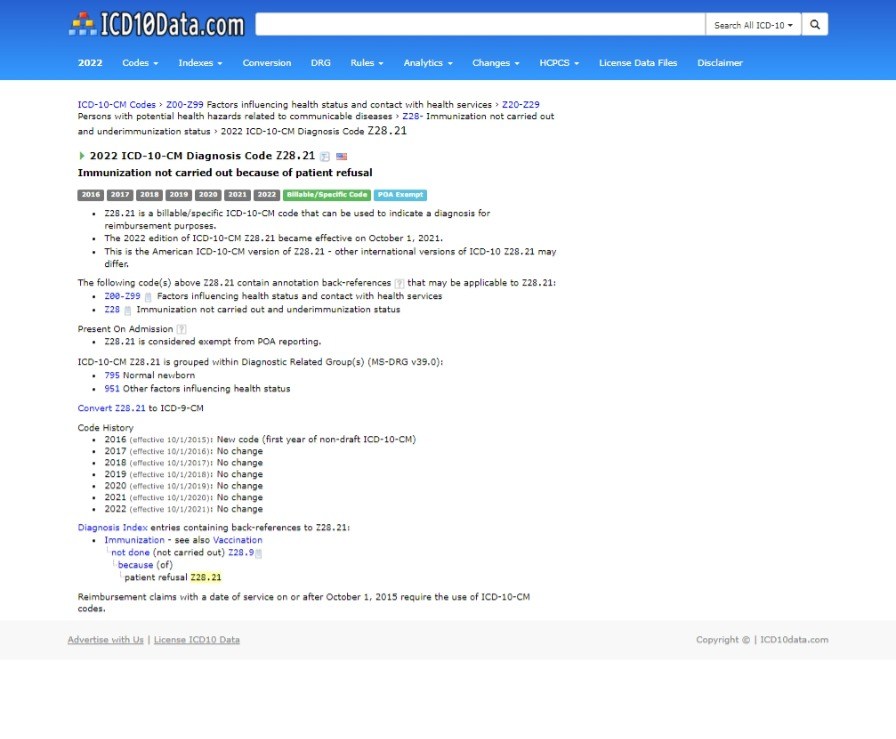The width and height of the screenshot is (896, 739).
Task: Expand the Indexes menu
Action: click(200, 63)
